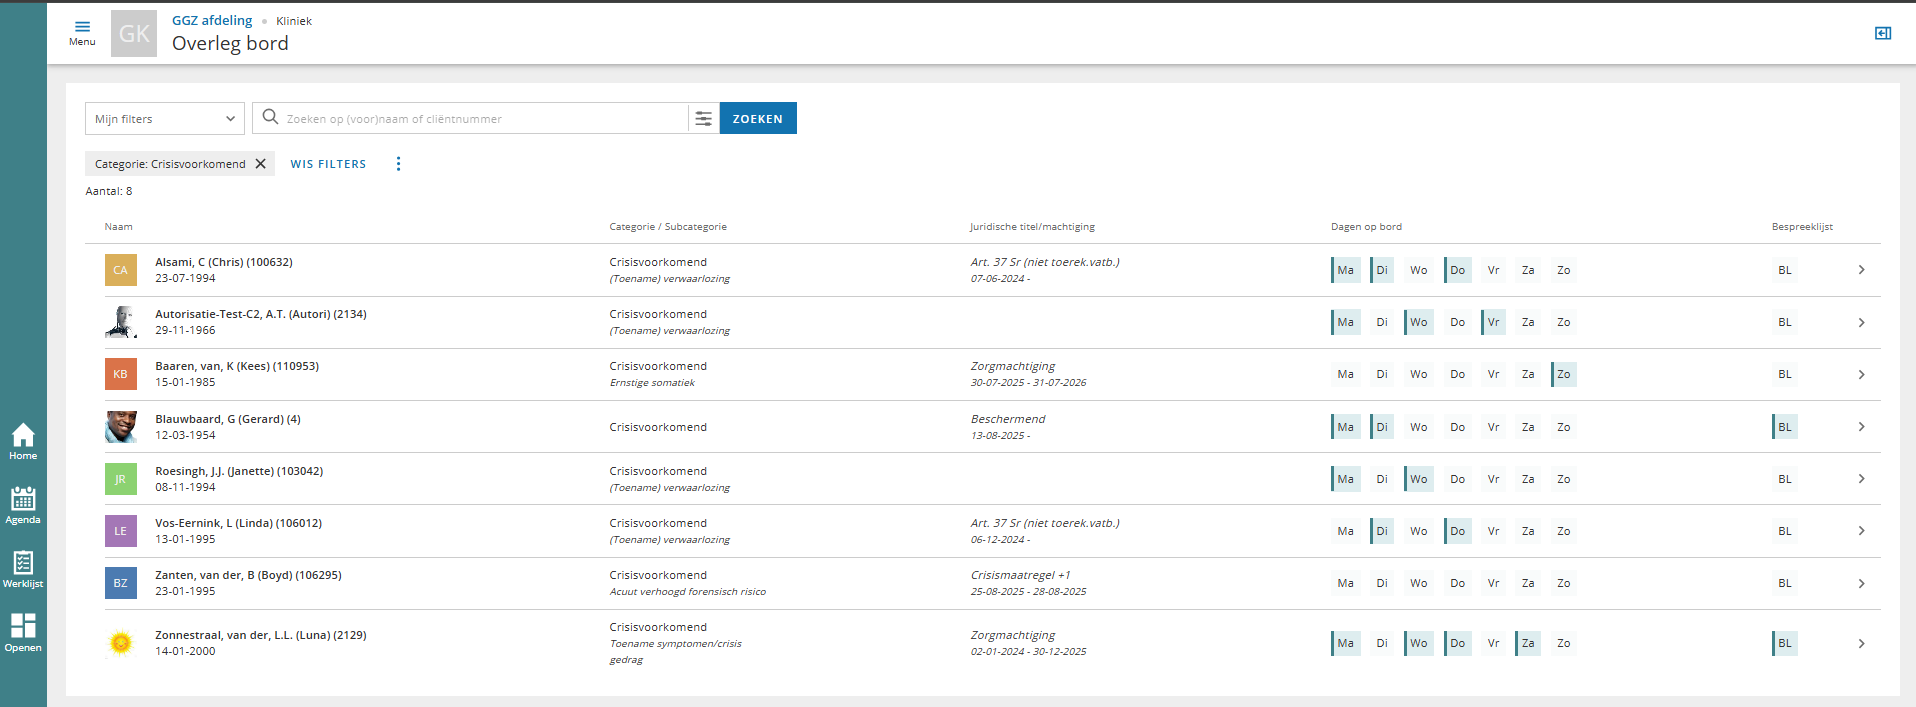Click the collapse panel icon top right

pyautogui.click(x=1882, y=33)
